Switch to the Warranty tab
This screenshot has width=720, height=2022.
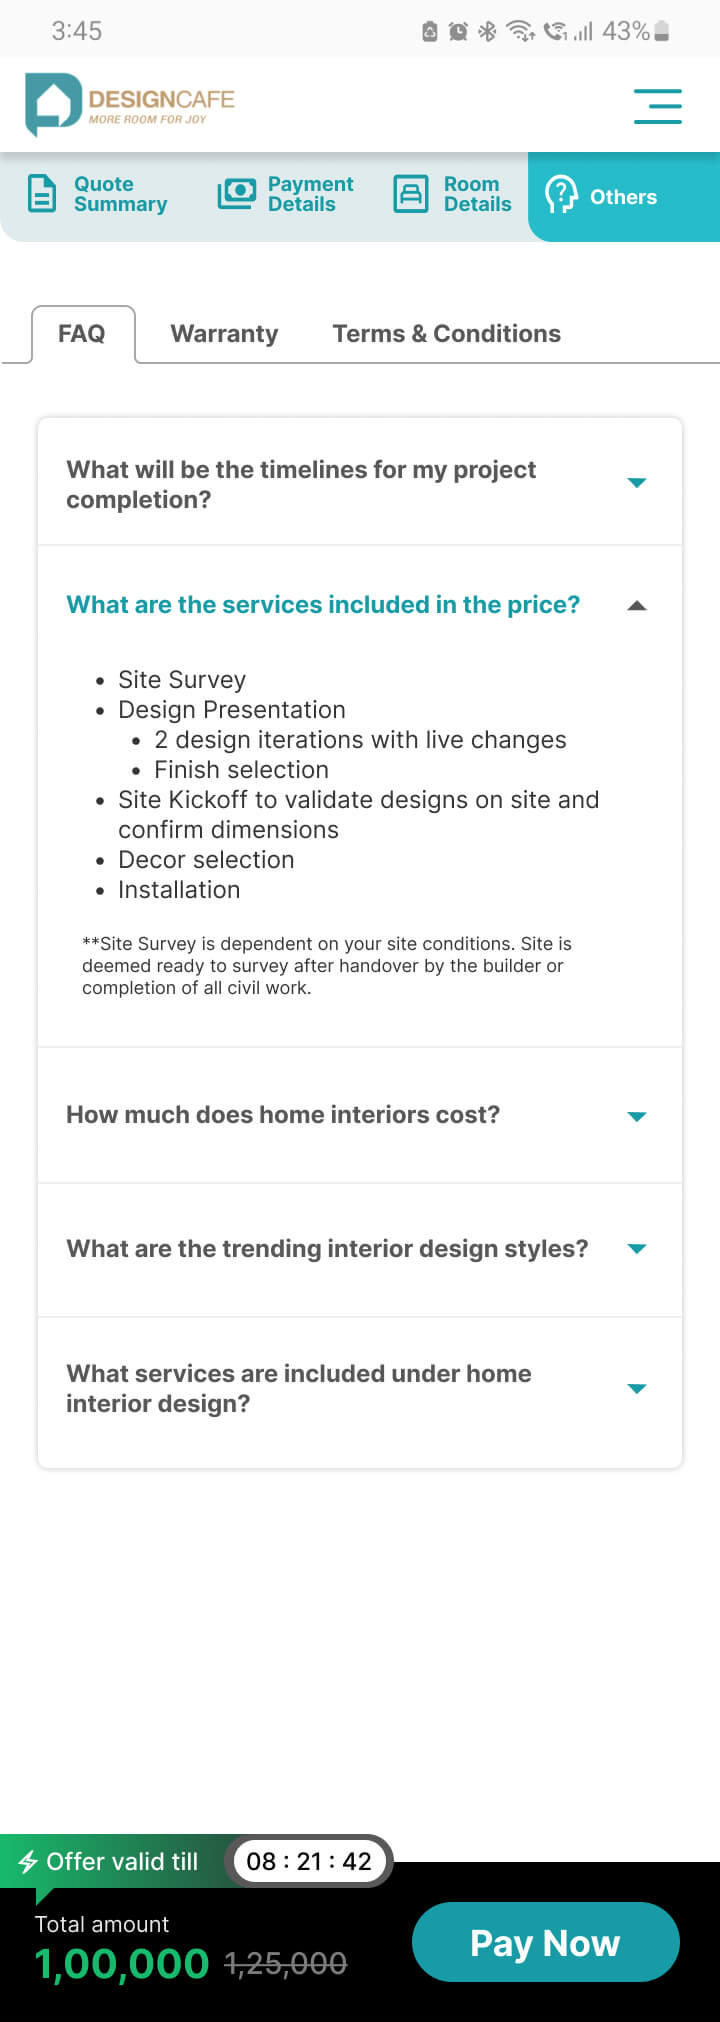pyautogui.click(x=224, y=334)
